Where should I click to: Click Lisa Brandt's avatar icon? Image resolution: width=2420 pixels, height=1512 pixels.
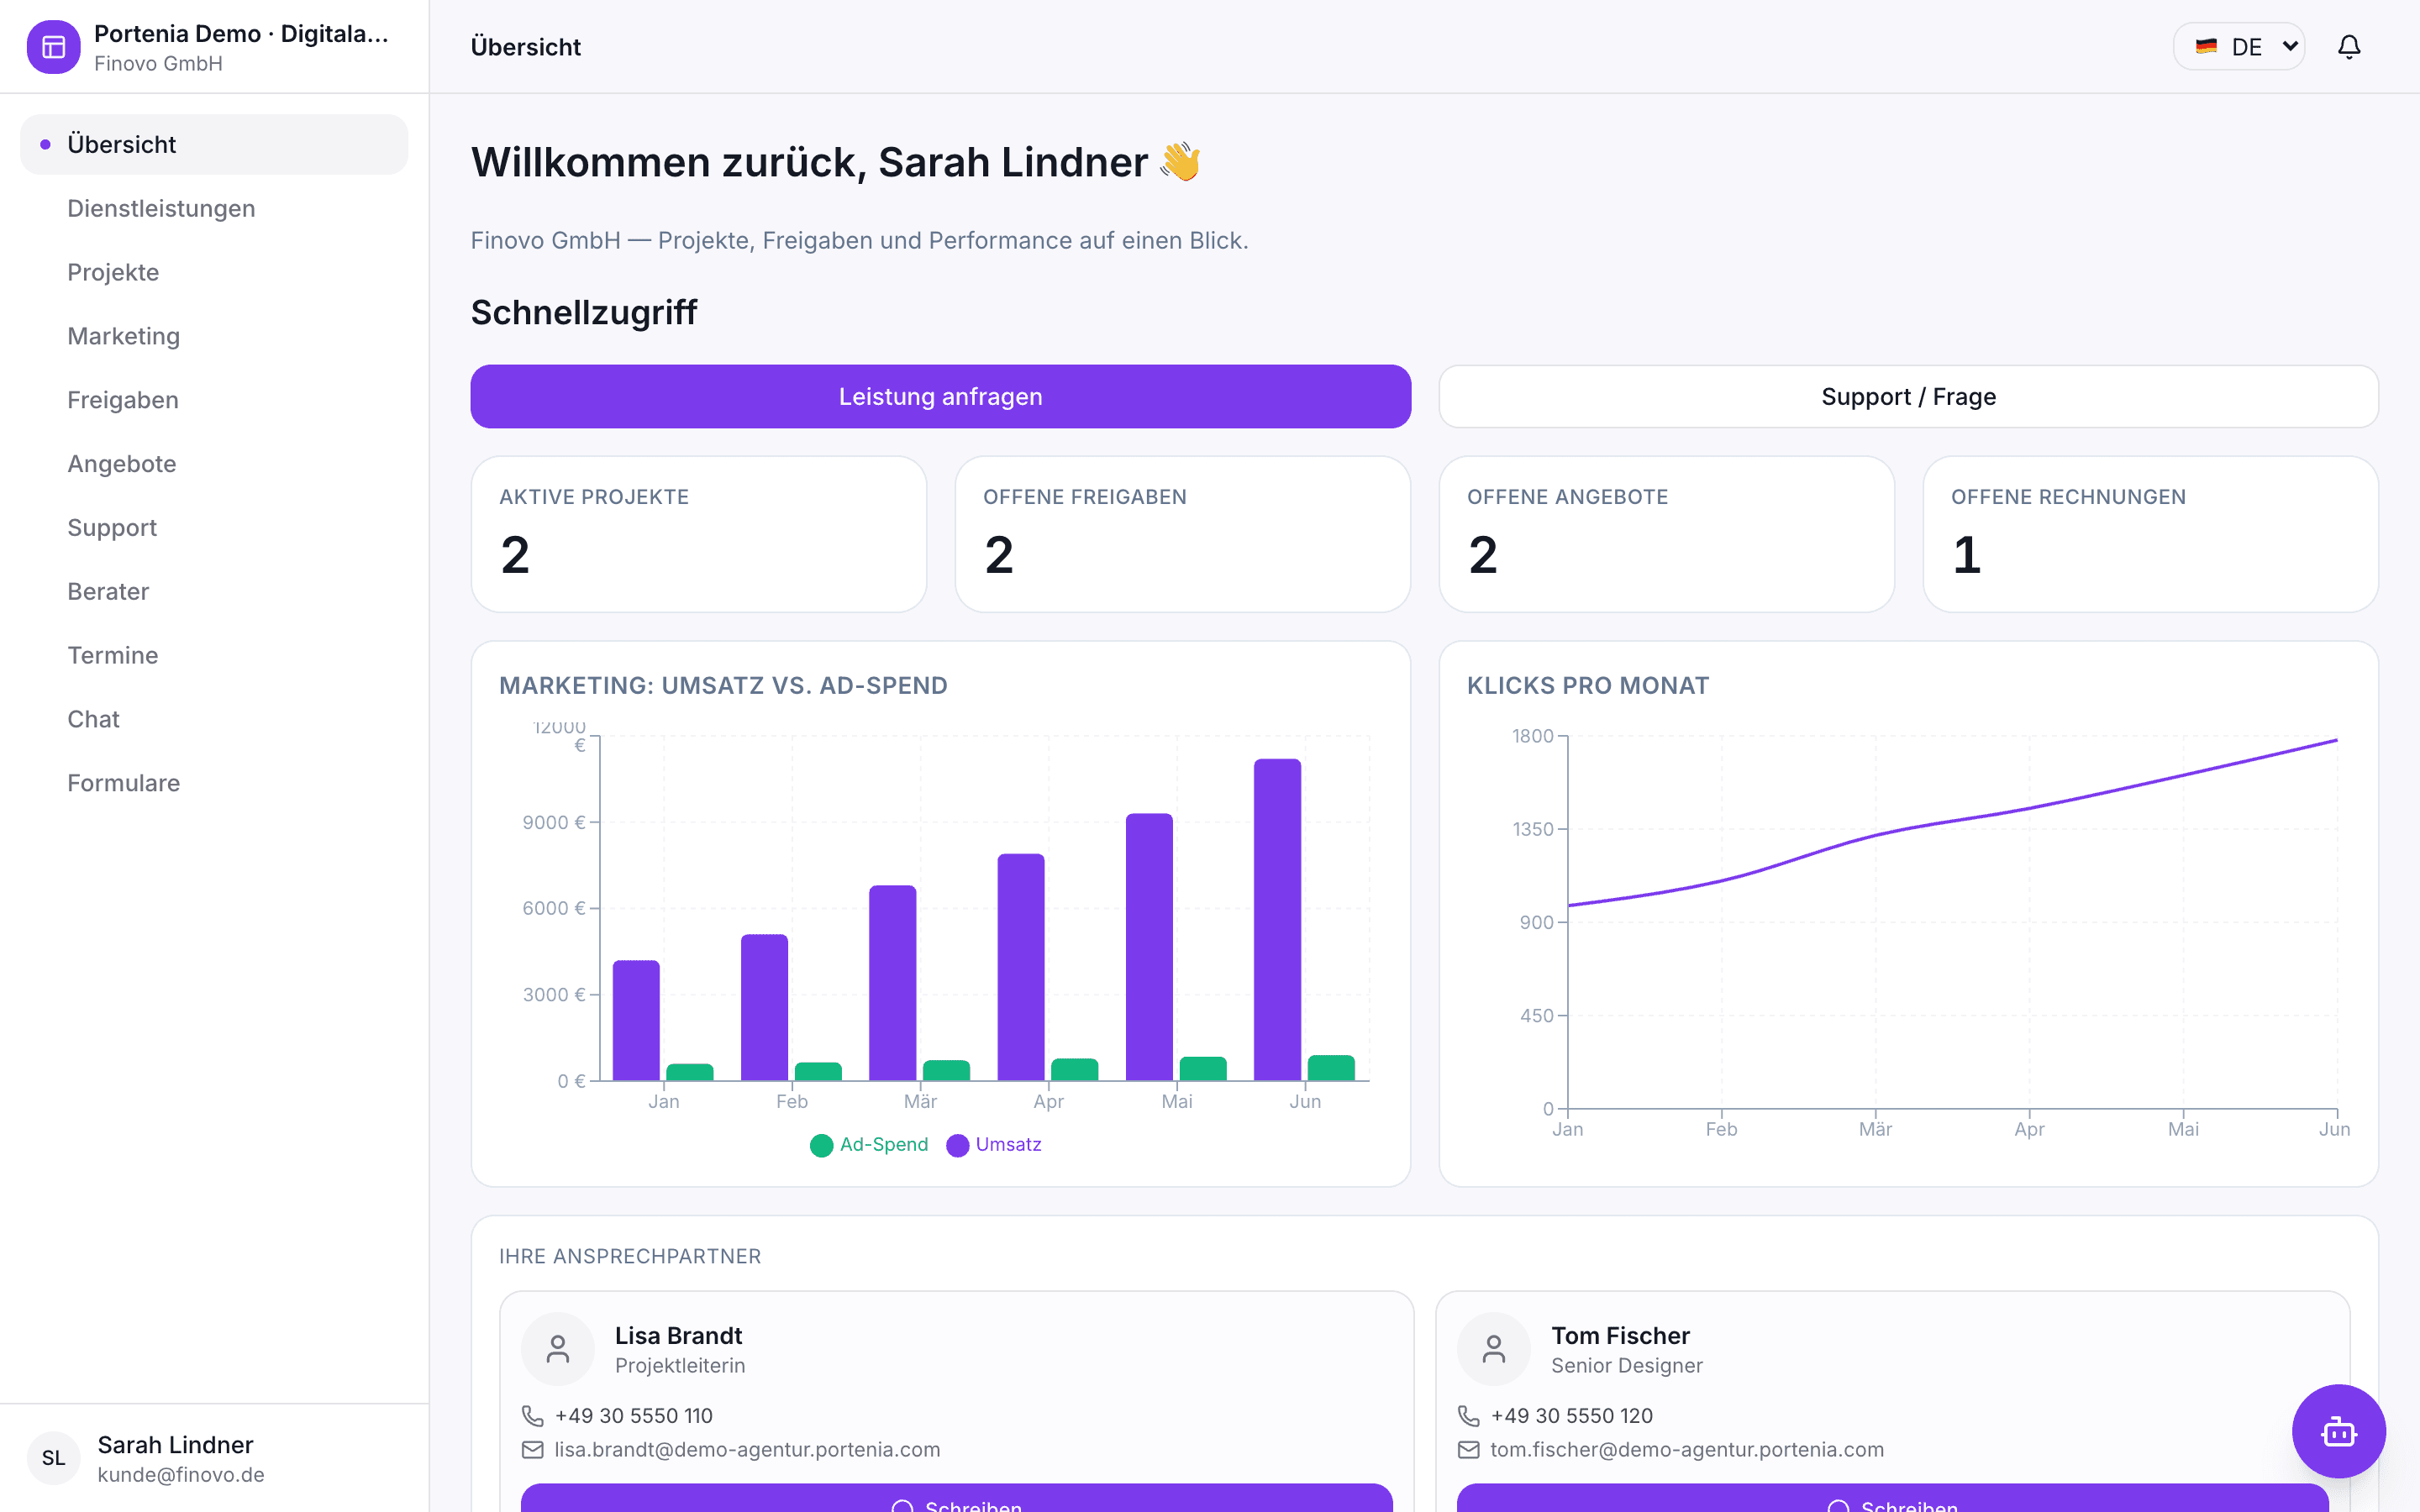point(558,1349)
